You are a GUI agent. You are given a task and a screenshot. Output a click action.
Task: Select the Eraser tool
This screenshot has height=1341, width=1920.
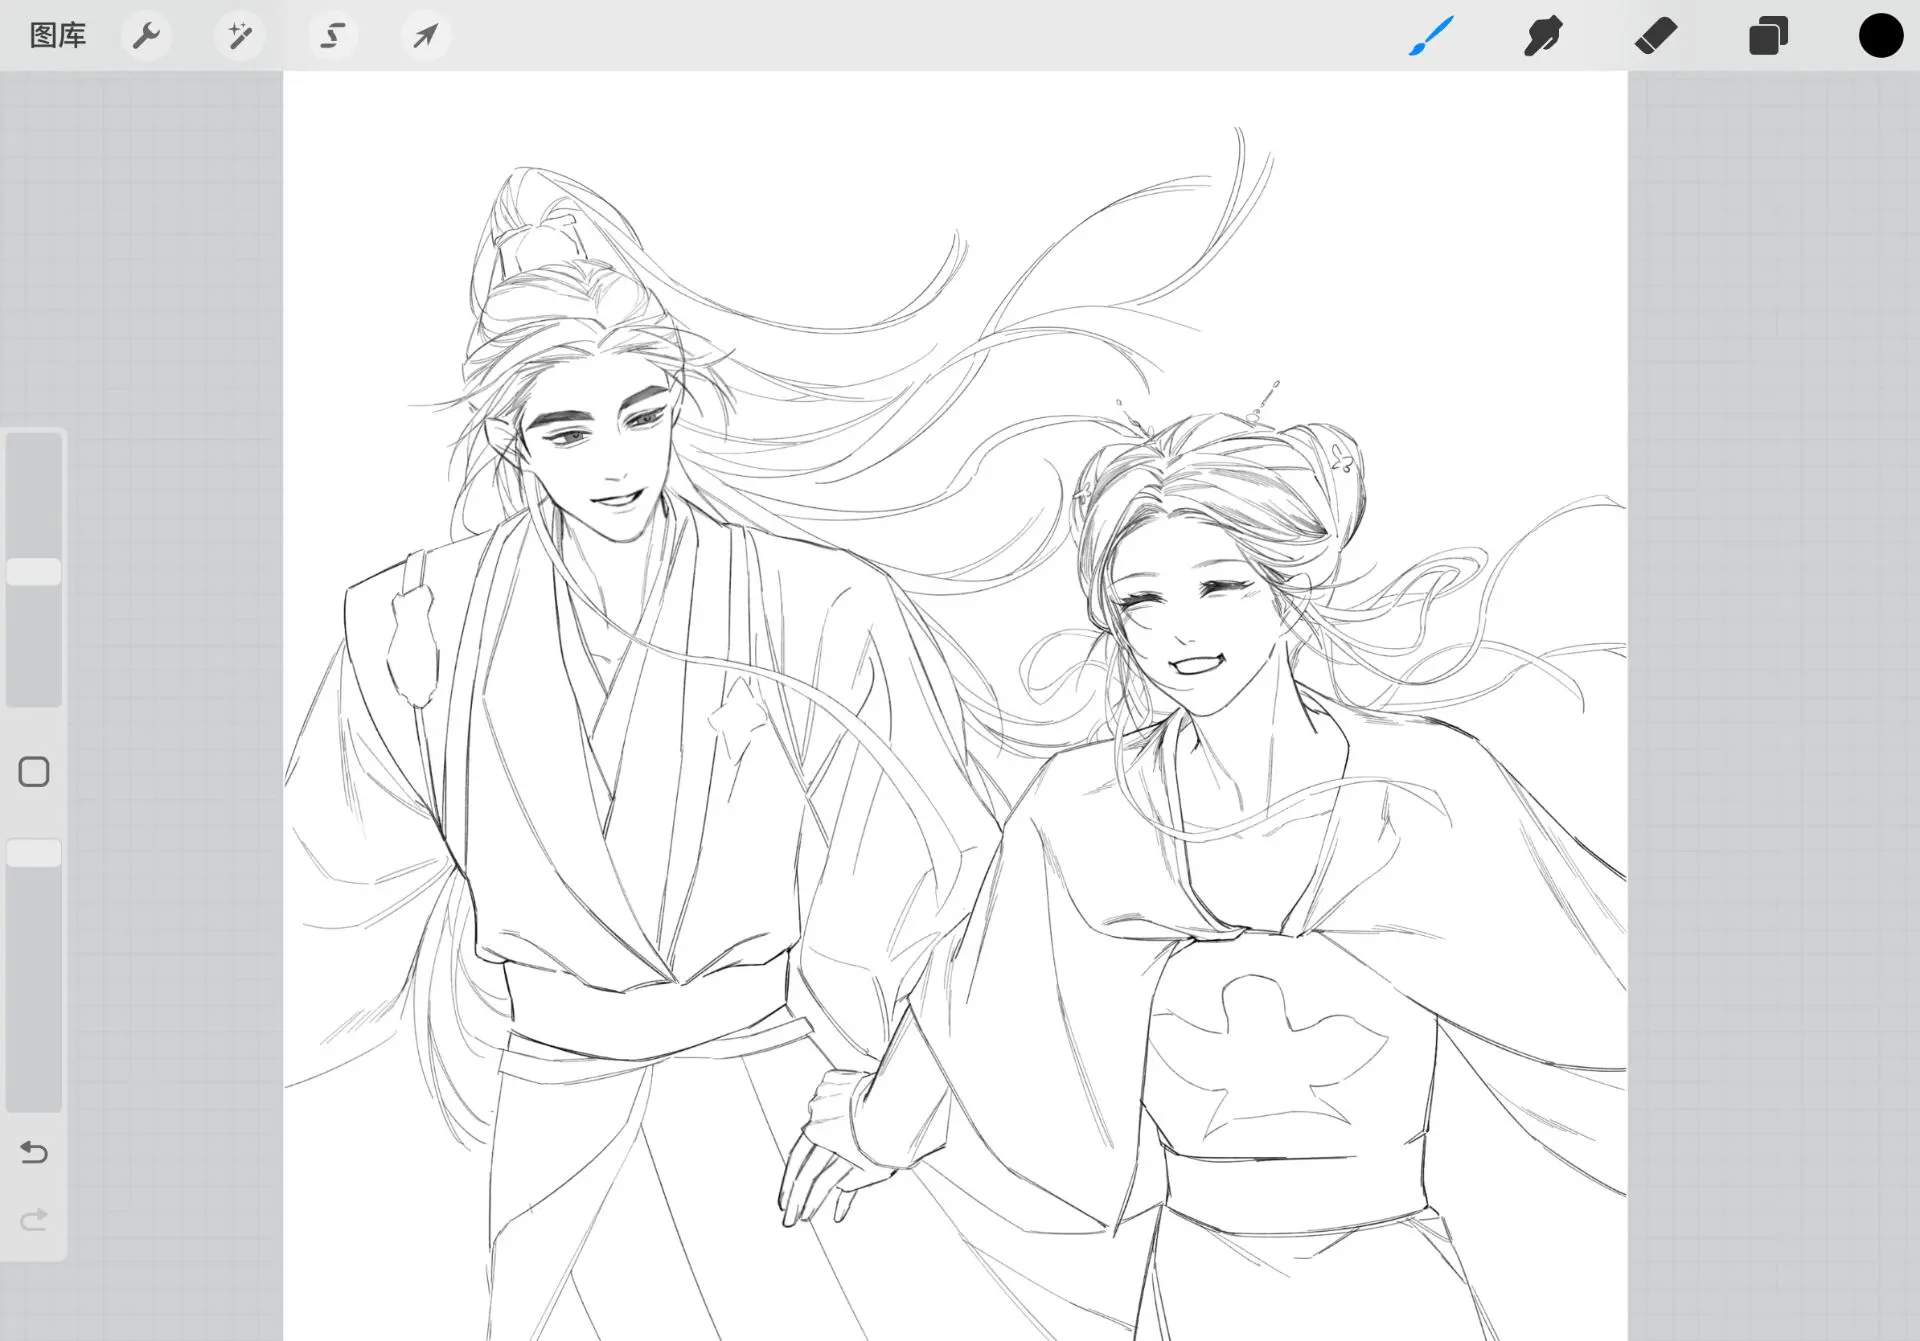[x=1656, y=36]
